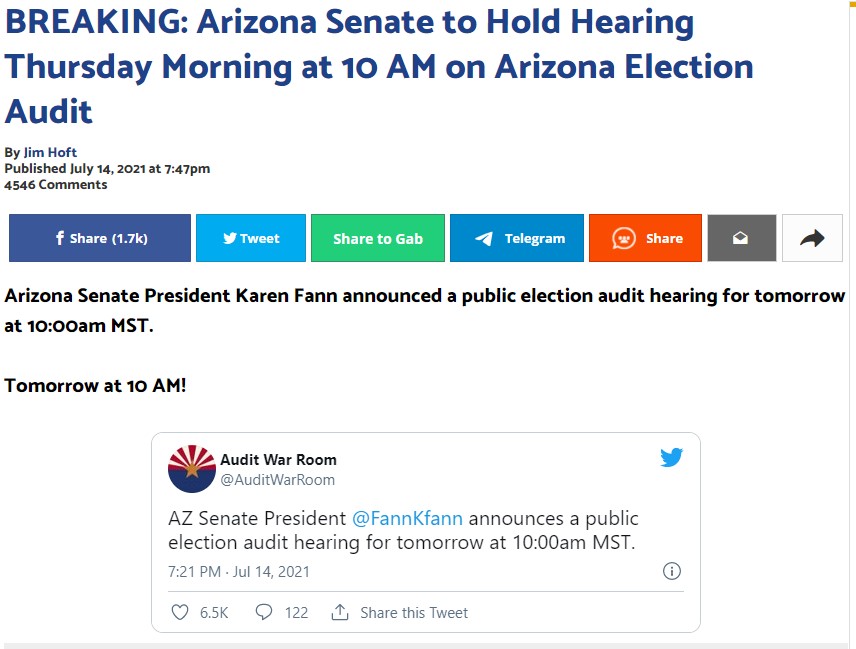This screenshot has width=856, height=649.
Task: Open the @FannKfann mention link
Action: [x=407, y=518]
